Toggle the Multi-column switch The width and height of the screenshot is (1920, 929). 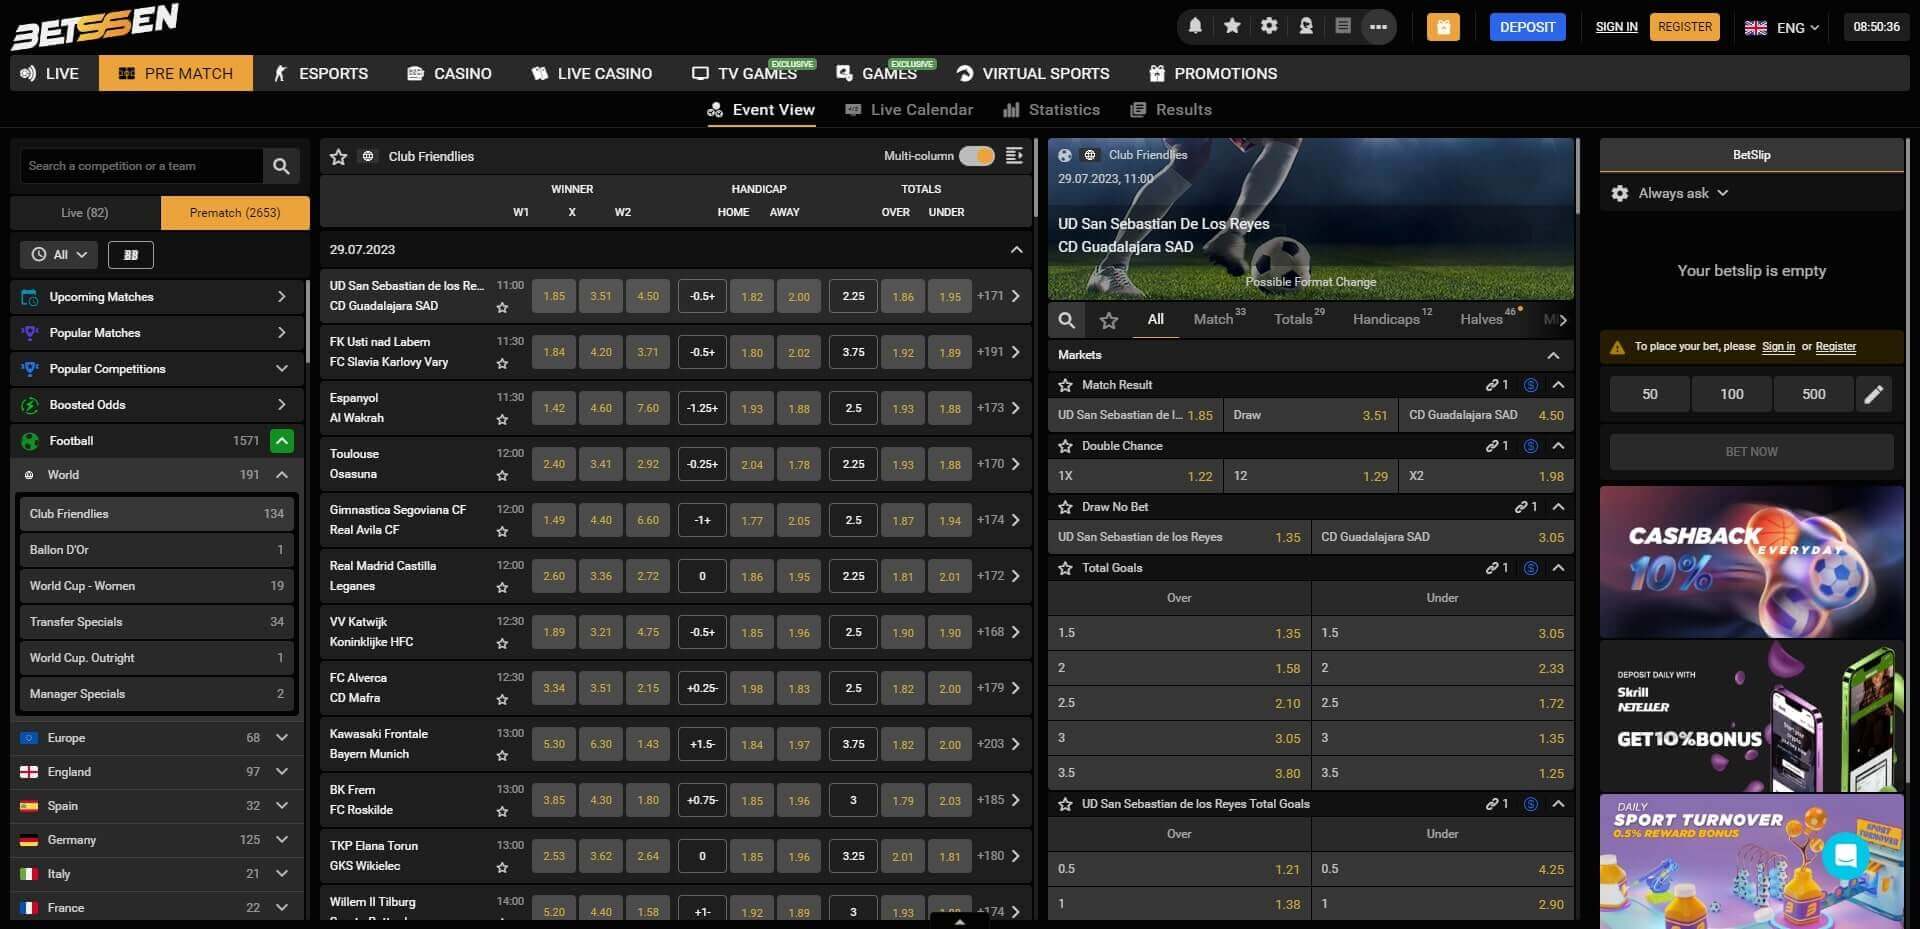(976, 156)
